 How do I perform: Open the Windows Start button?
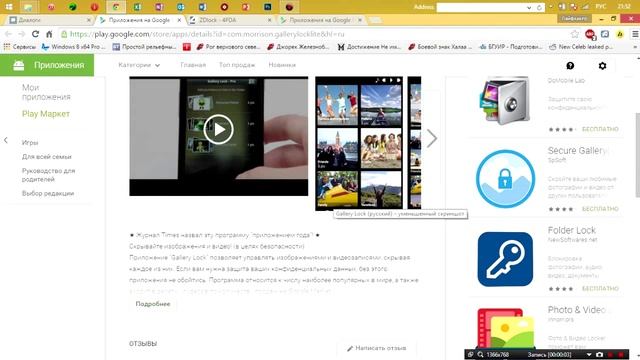[9, 7]
